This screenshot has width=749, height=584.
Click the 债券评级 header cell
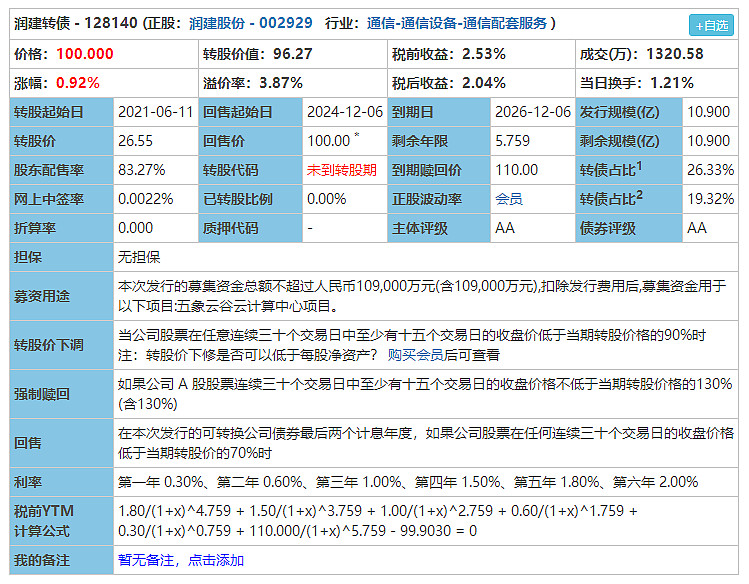629,228
